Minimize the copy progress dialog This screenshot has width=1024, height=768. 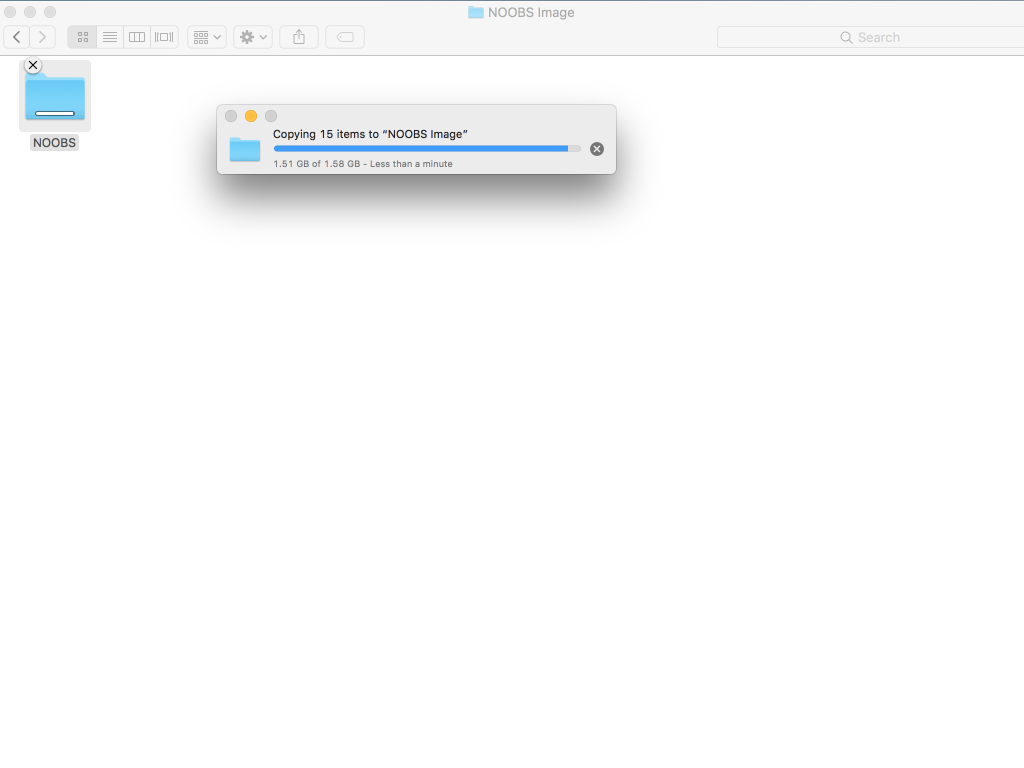pyautogui.click(x=251, y=116)
